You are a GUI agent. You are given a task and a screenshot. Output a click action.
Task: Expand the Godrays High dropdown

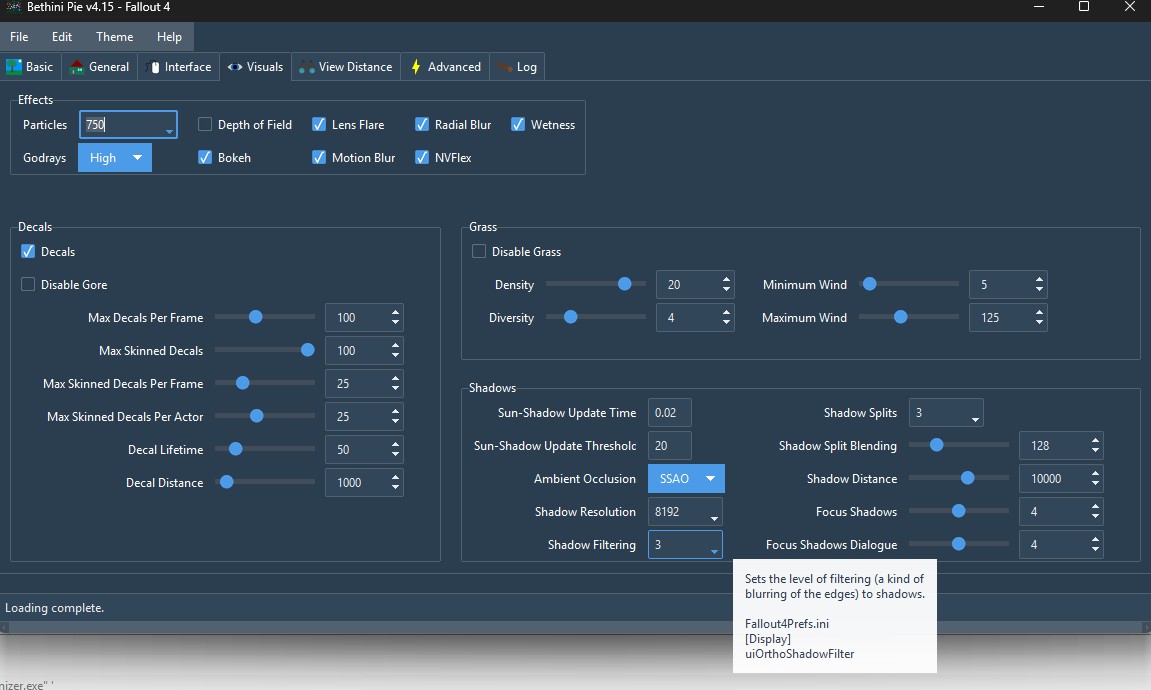click(115, 158)
